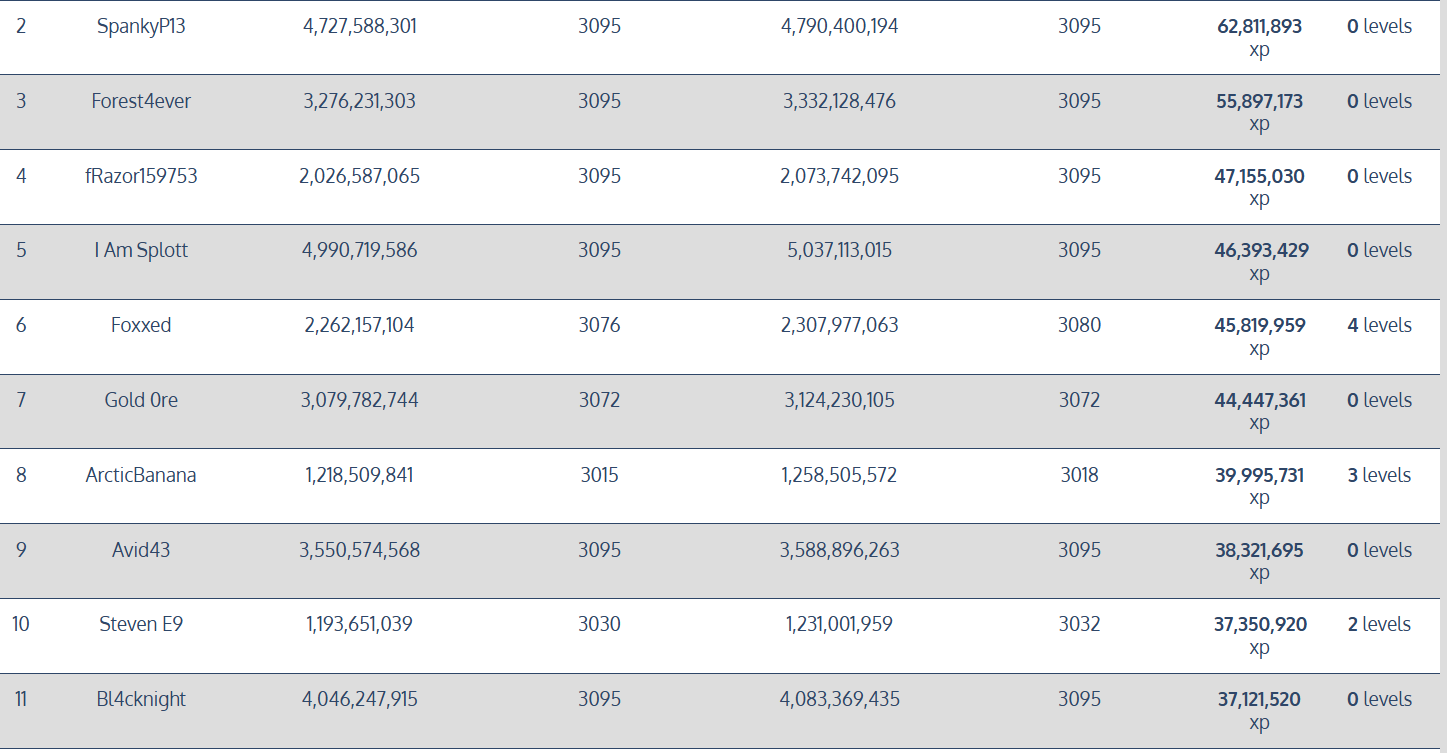
Task: Select end experience 5,037,113,015
Action: [840, 250]
